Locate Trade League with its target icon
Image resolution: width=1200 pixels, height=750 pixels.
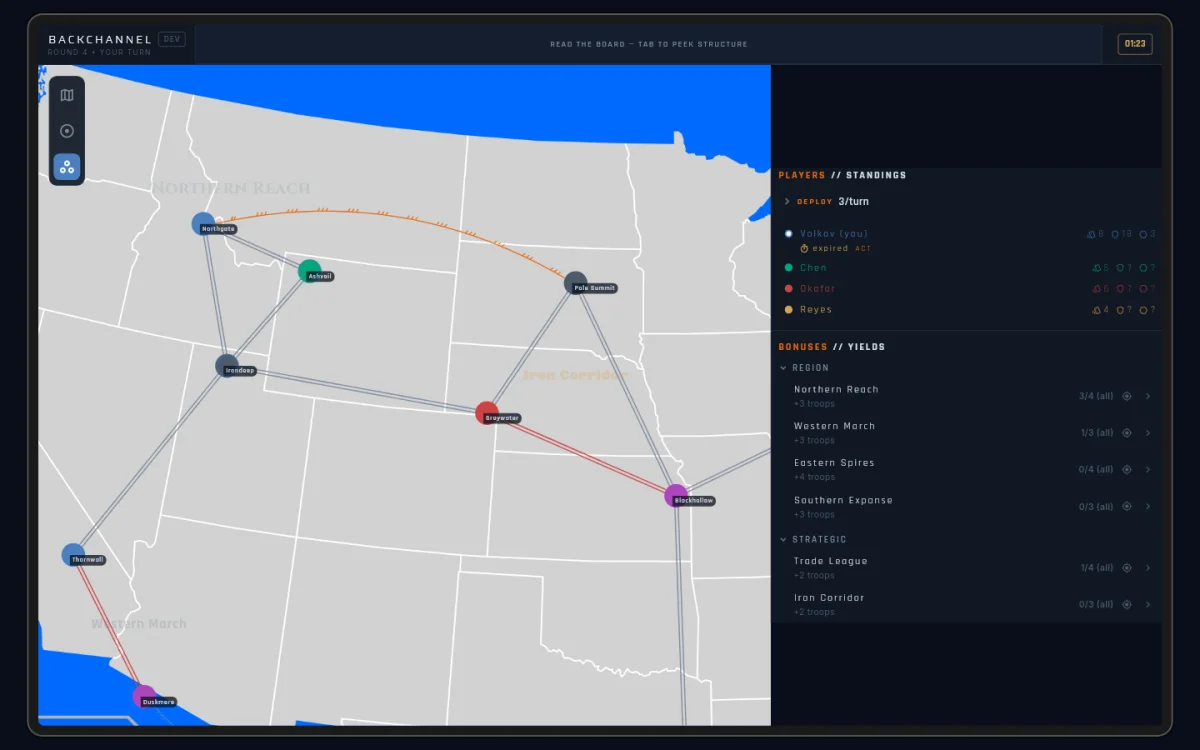pos(1127,568)
